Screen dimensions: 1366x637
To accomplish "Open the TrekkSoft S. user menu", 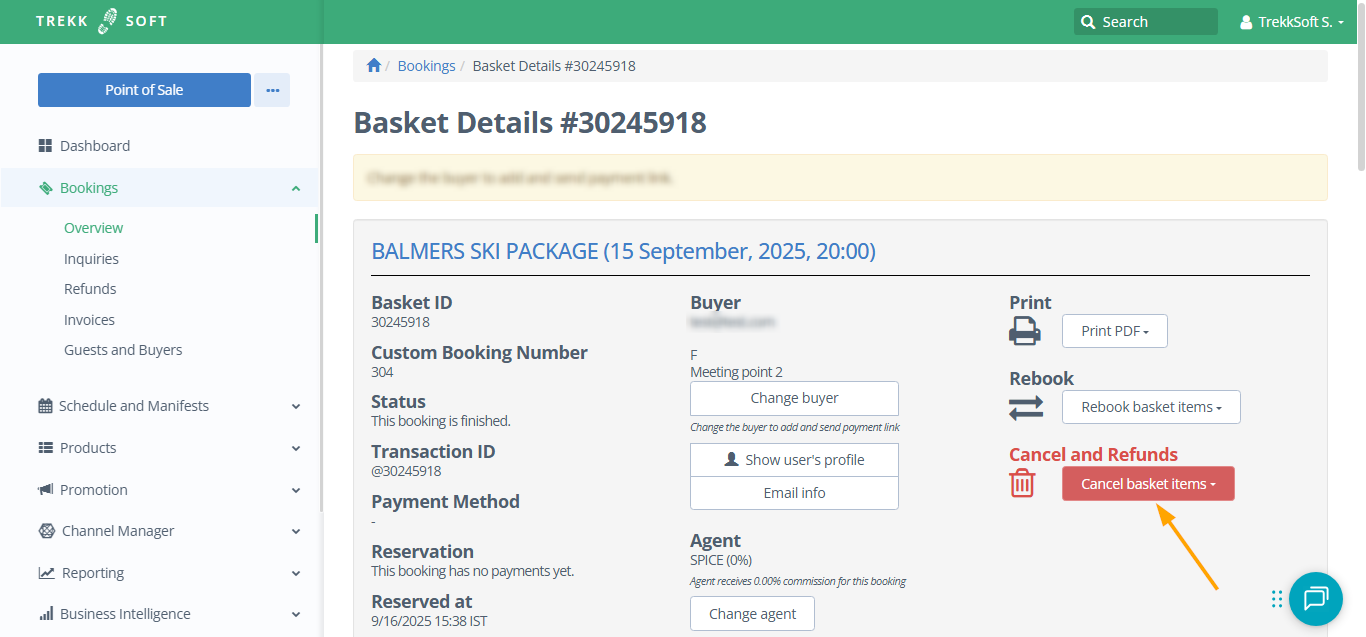I will 1291,22.
